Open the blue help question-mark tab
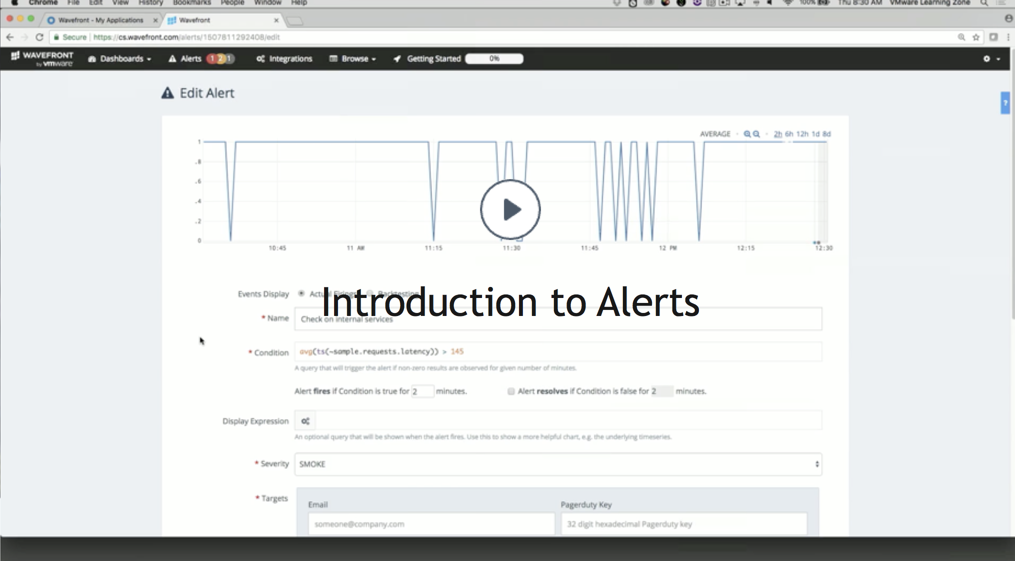Screen dimensions: 1015x561 click(1005, 103)
